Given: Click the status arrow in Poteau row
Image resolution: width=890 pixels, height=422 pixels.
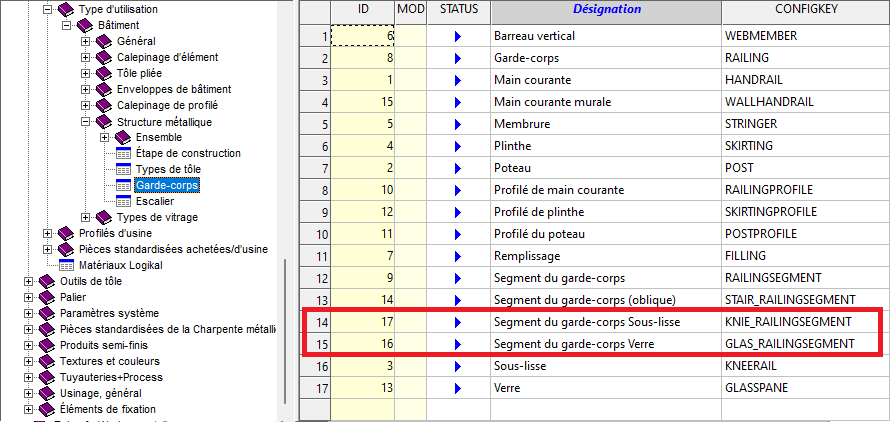Looking at the screenshot, I should 458,169.
